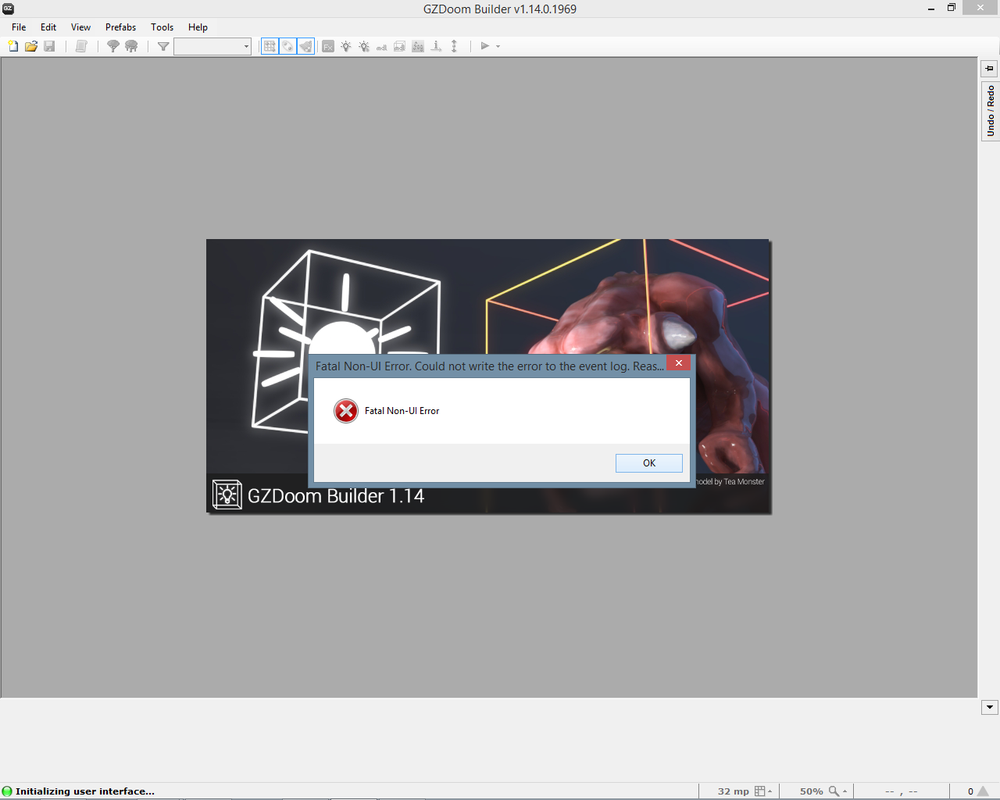Click the GZ application icon in title bar
Image resolution: width=1000 pixels, height=800 pixels.
point(8,8)
